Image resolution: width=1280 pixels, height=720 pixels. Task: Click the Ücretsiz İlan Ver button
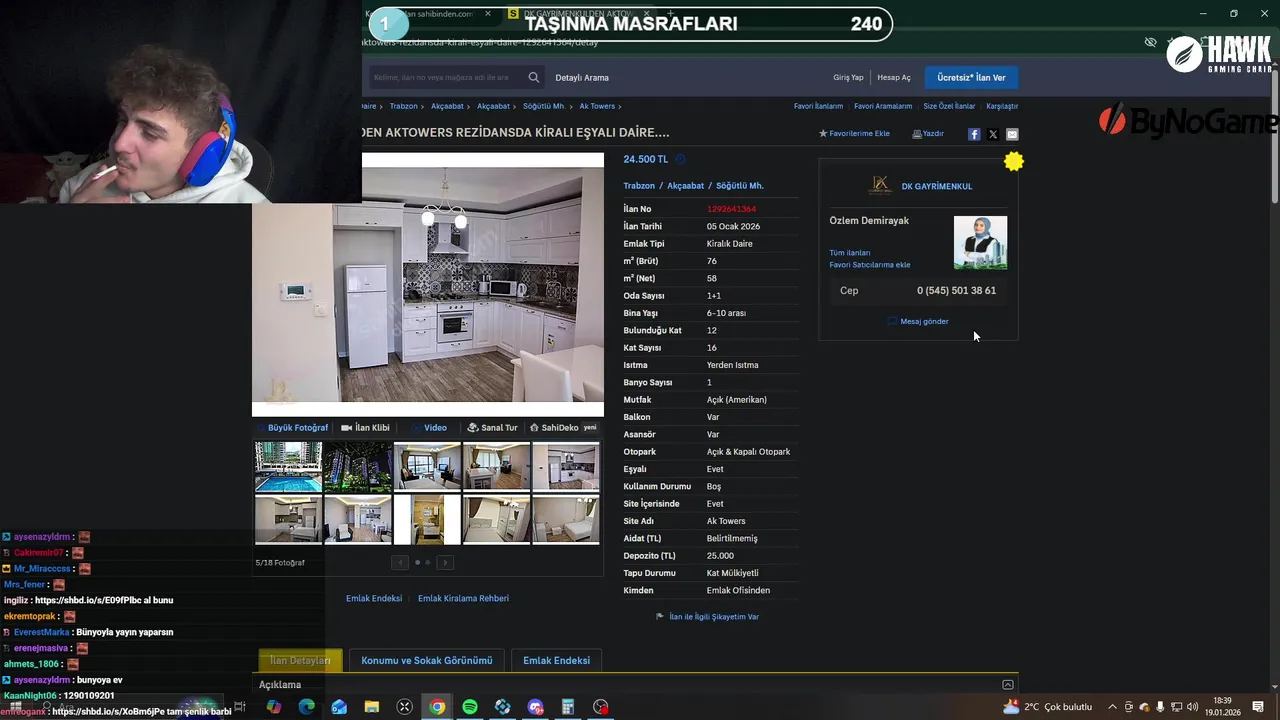point(971,77)
